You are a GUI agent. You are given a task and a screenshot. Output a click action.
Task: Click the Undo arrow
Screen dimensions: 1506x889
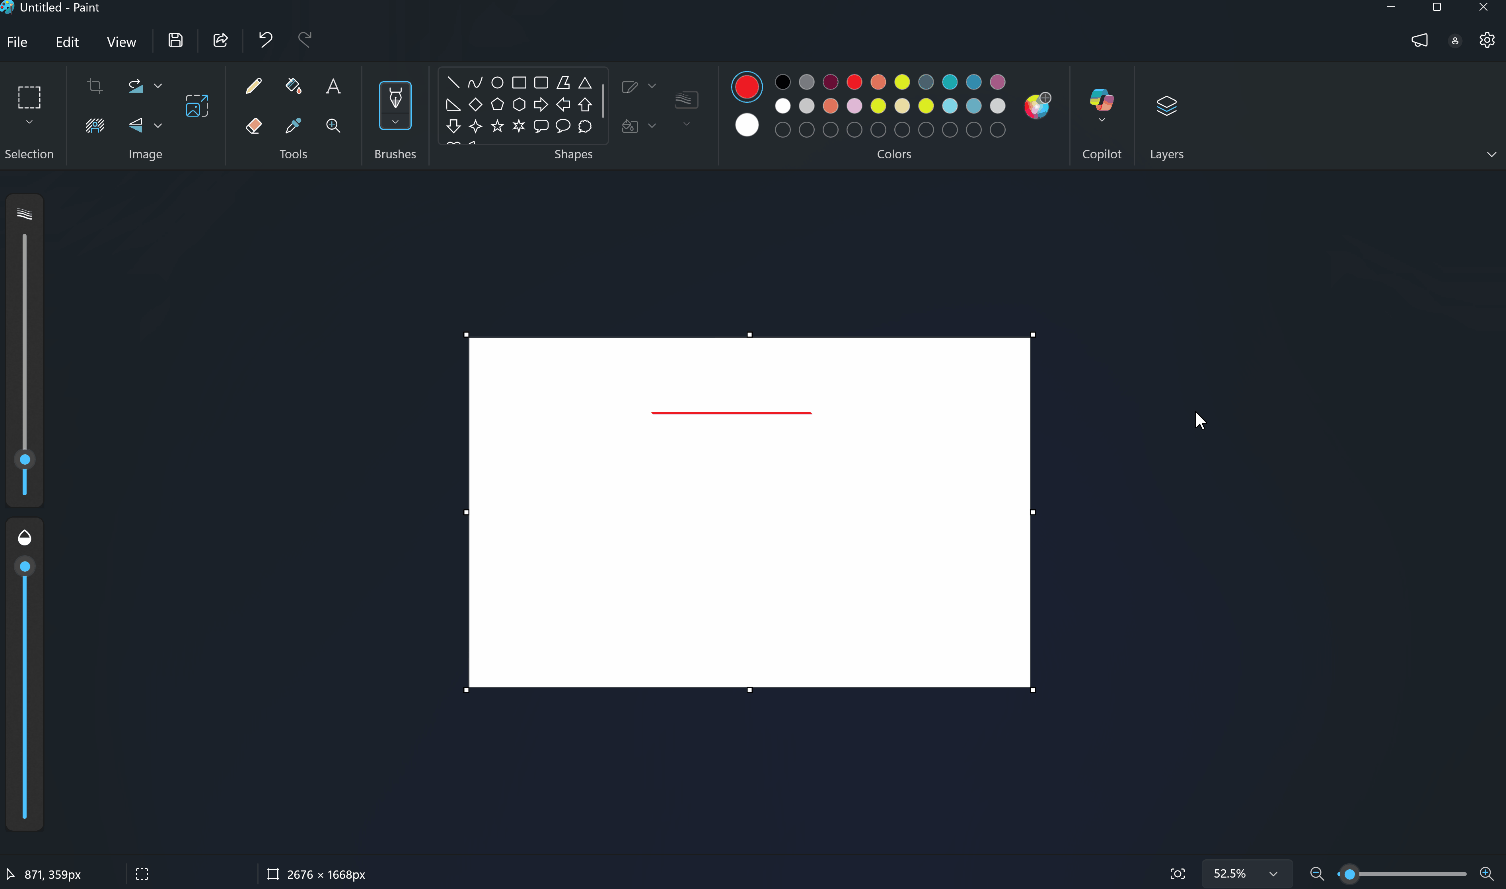point(265,41)
